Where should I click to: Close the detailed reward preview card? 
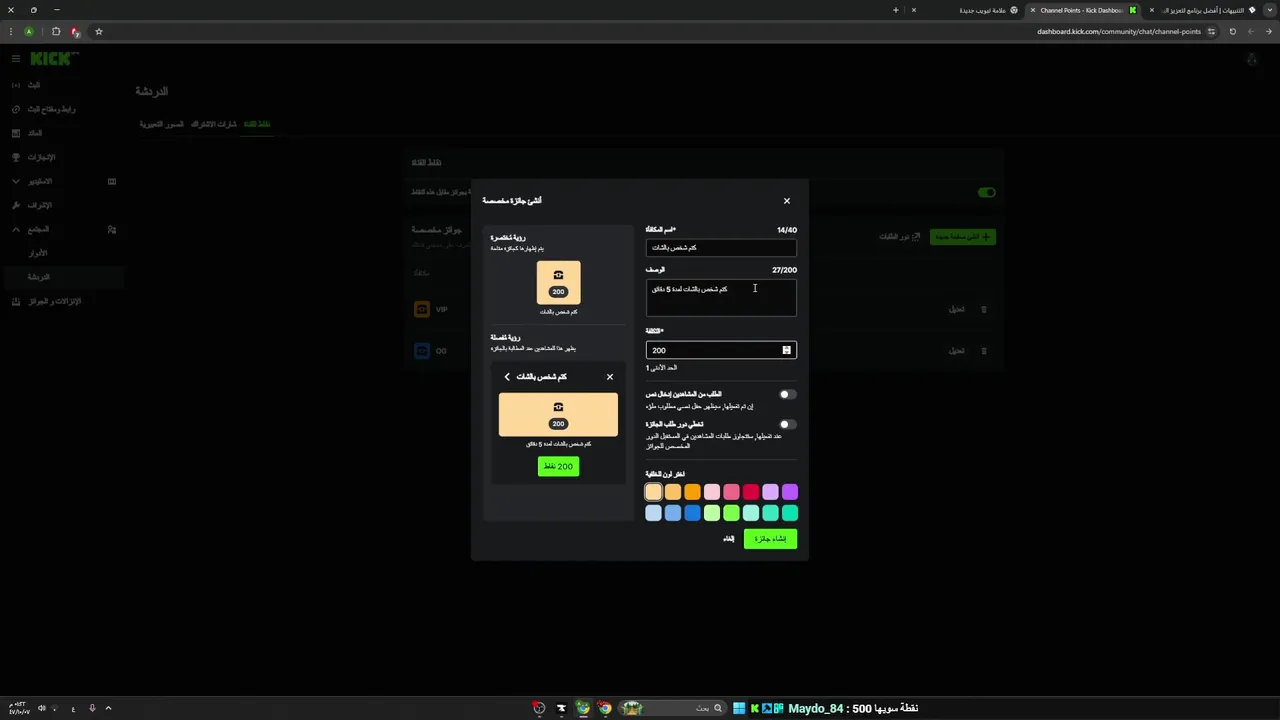610,377
